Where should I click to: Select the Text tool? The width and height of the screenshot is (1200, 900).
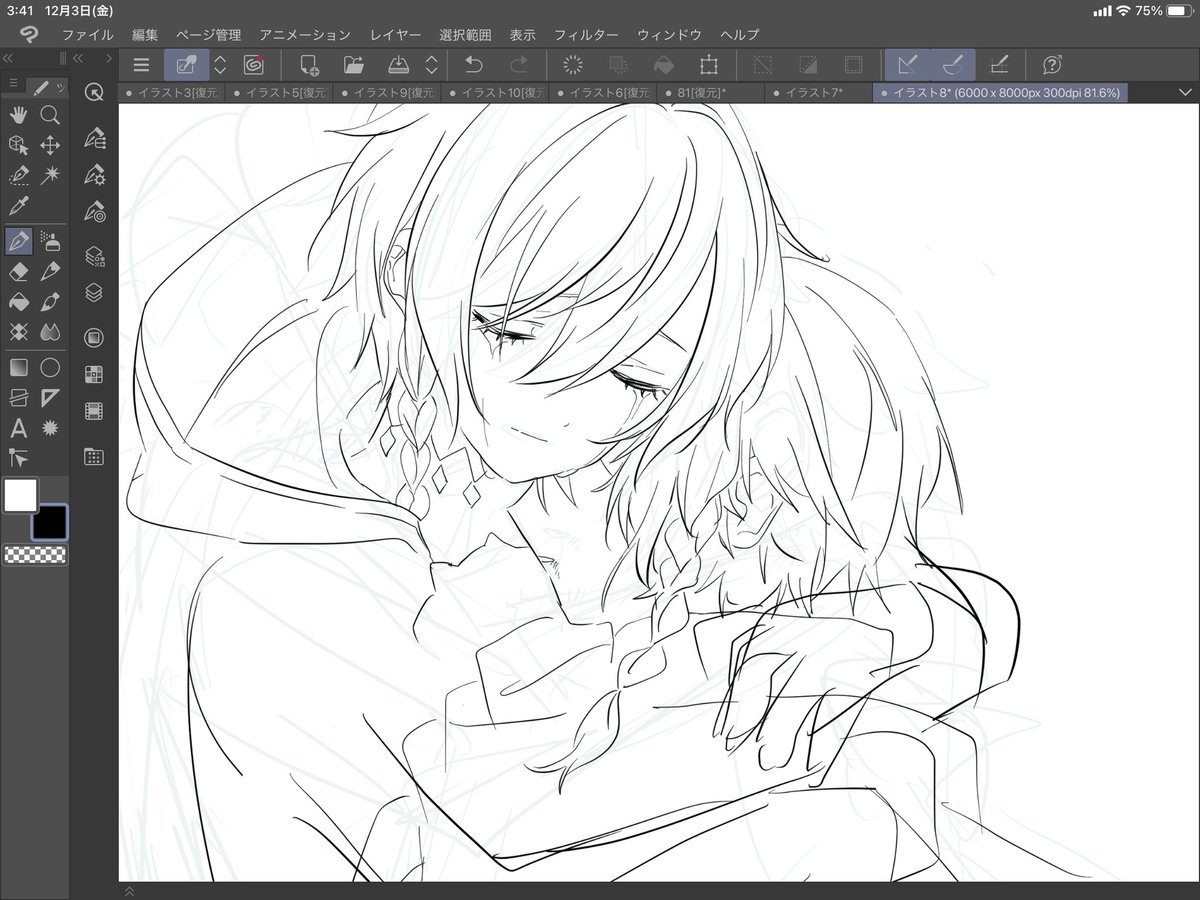point(18,428)
